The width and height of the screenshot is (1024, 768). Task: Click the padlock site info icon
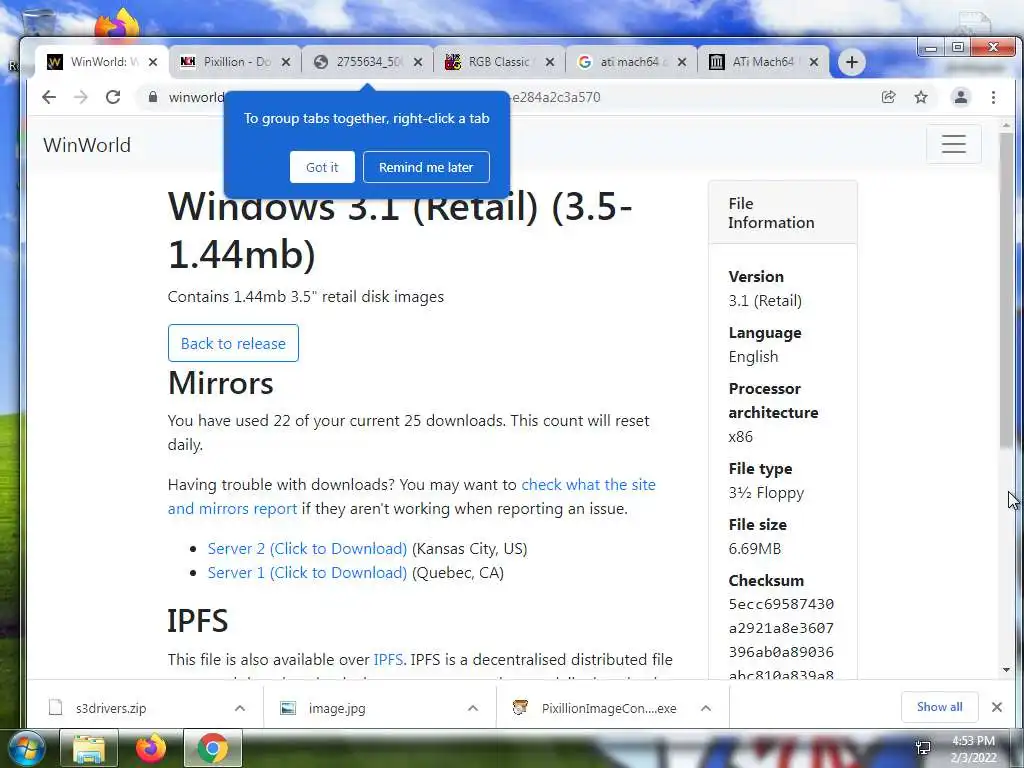pyautogui.click(x=153, y=97)
